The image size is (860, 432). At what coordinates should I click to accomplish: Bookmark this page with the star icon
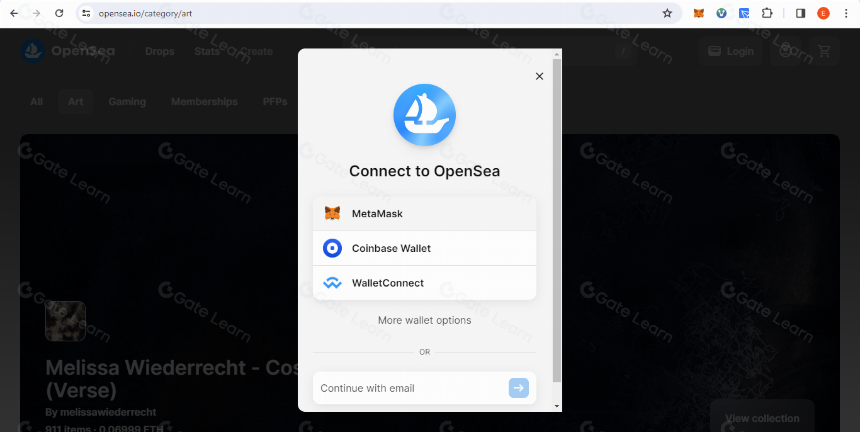point(667,13)
